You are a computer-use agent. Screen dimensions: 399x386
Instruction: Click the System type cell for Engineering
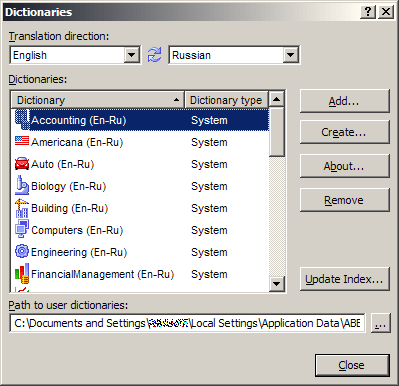coord(209,252)
